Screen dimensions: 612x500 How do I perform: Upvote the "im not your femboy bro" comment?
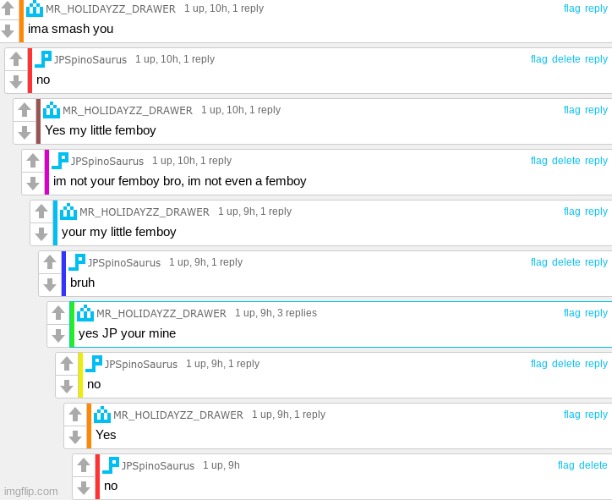coord(32,161)
